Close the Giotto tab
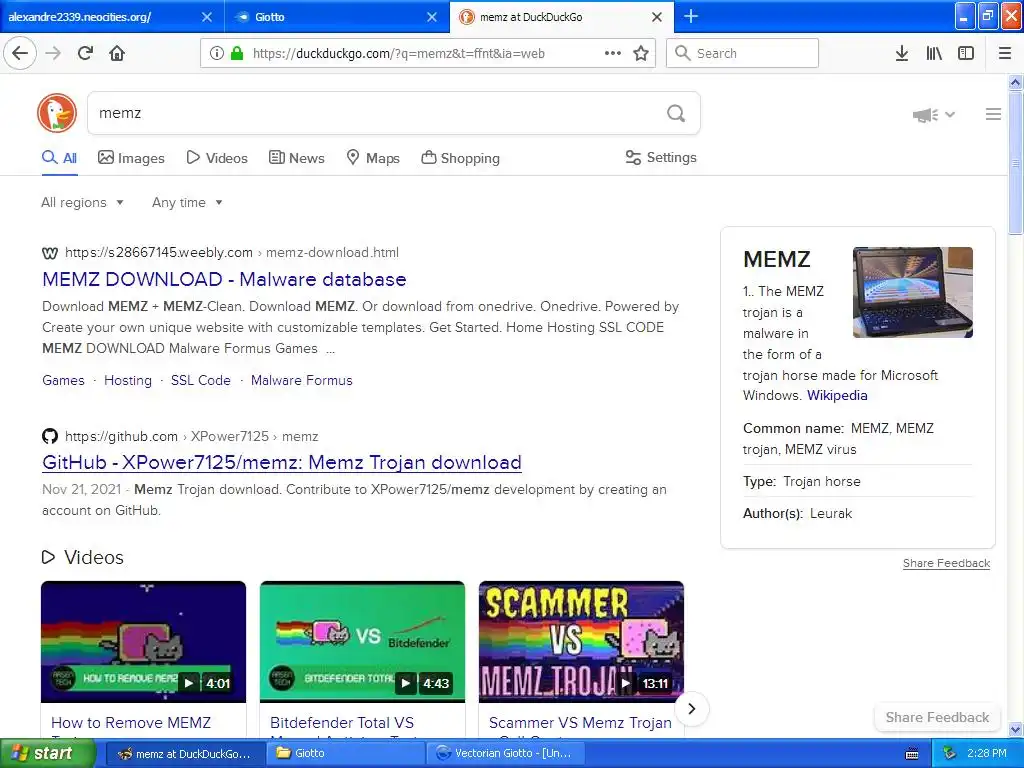Image resolution: width=1024 pixels, height=768 pixels. point(432,17)
